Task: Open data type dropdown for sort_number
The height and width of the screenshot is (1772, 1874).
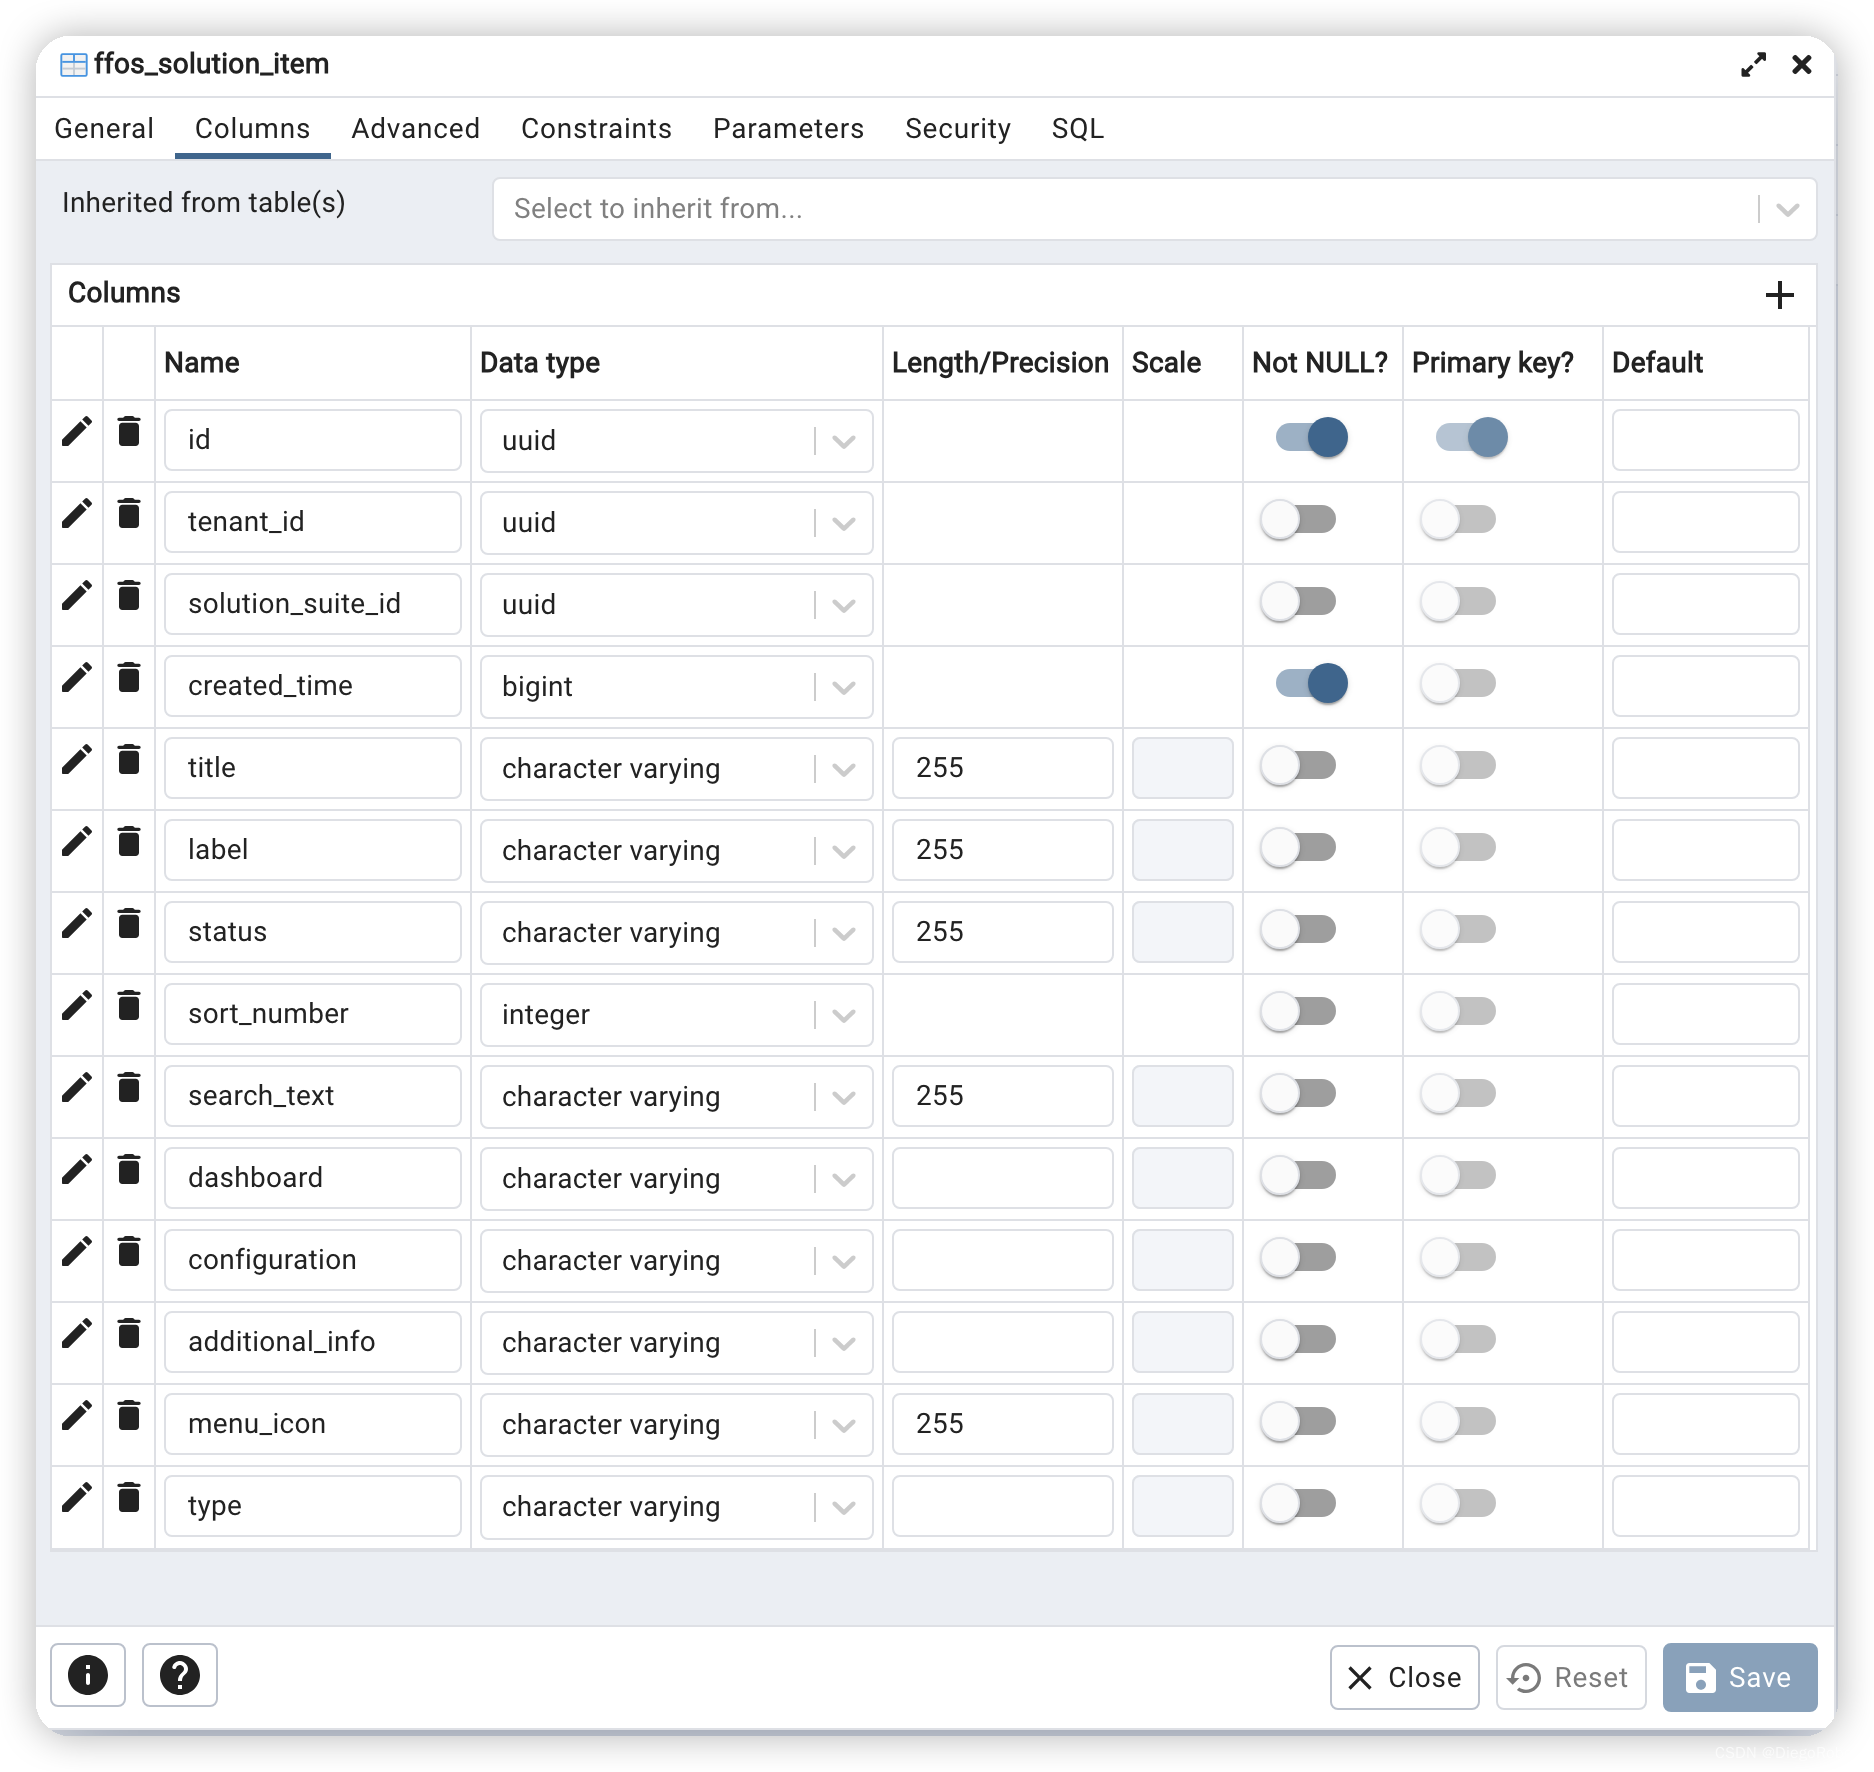Action: tap(676, 1014)
